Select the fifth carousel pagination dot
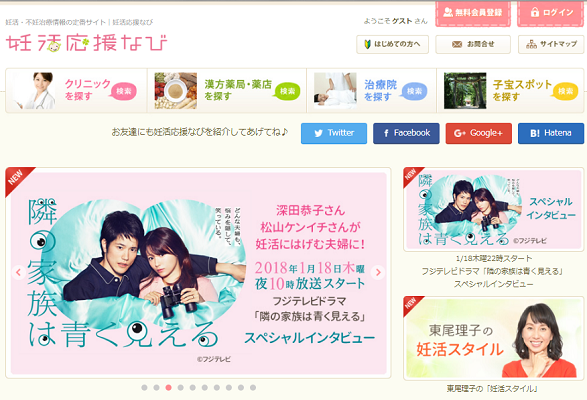The image size is (587, 400). pos(192,388)
